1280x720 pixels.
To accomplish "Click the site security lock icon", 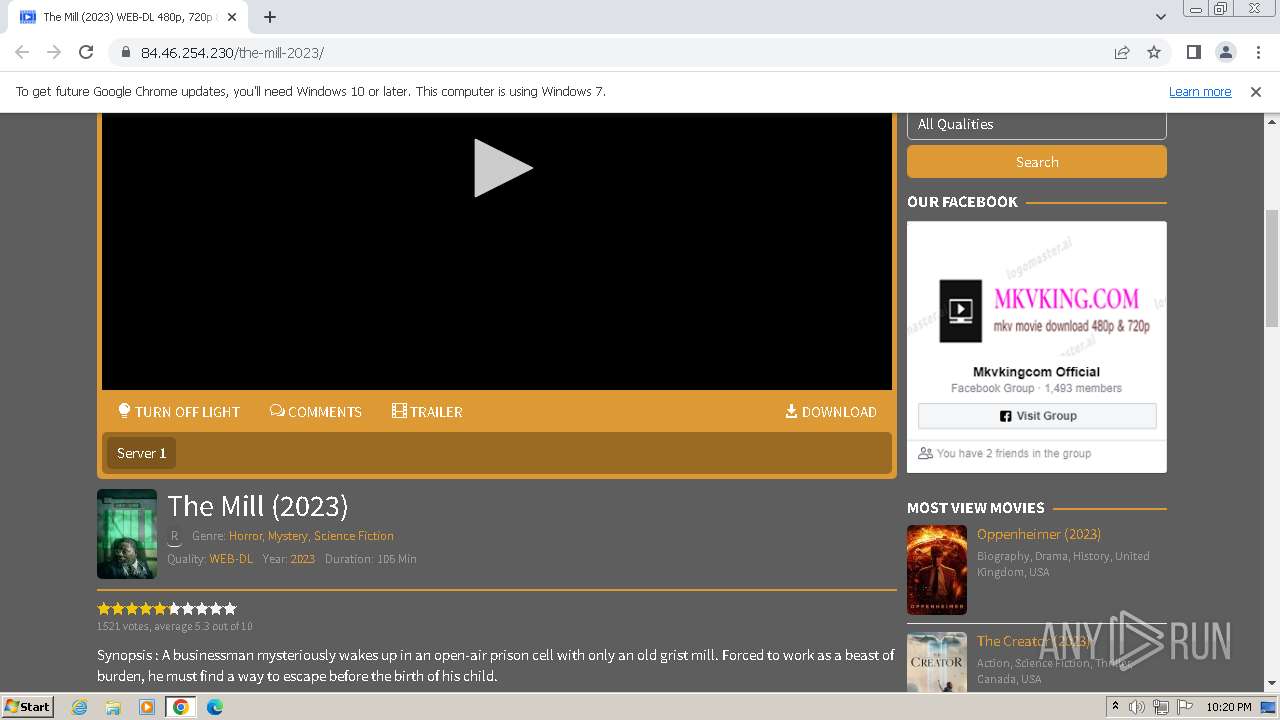I will coord(125,52).
